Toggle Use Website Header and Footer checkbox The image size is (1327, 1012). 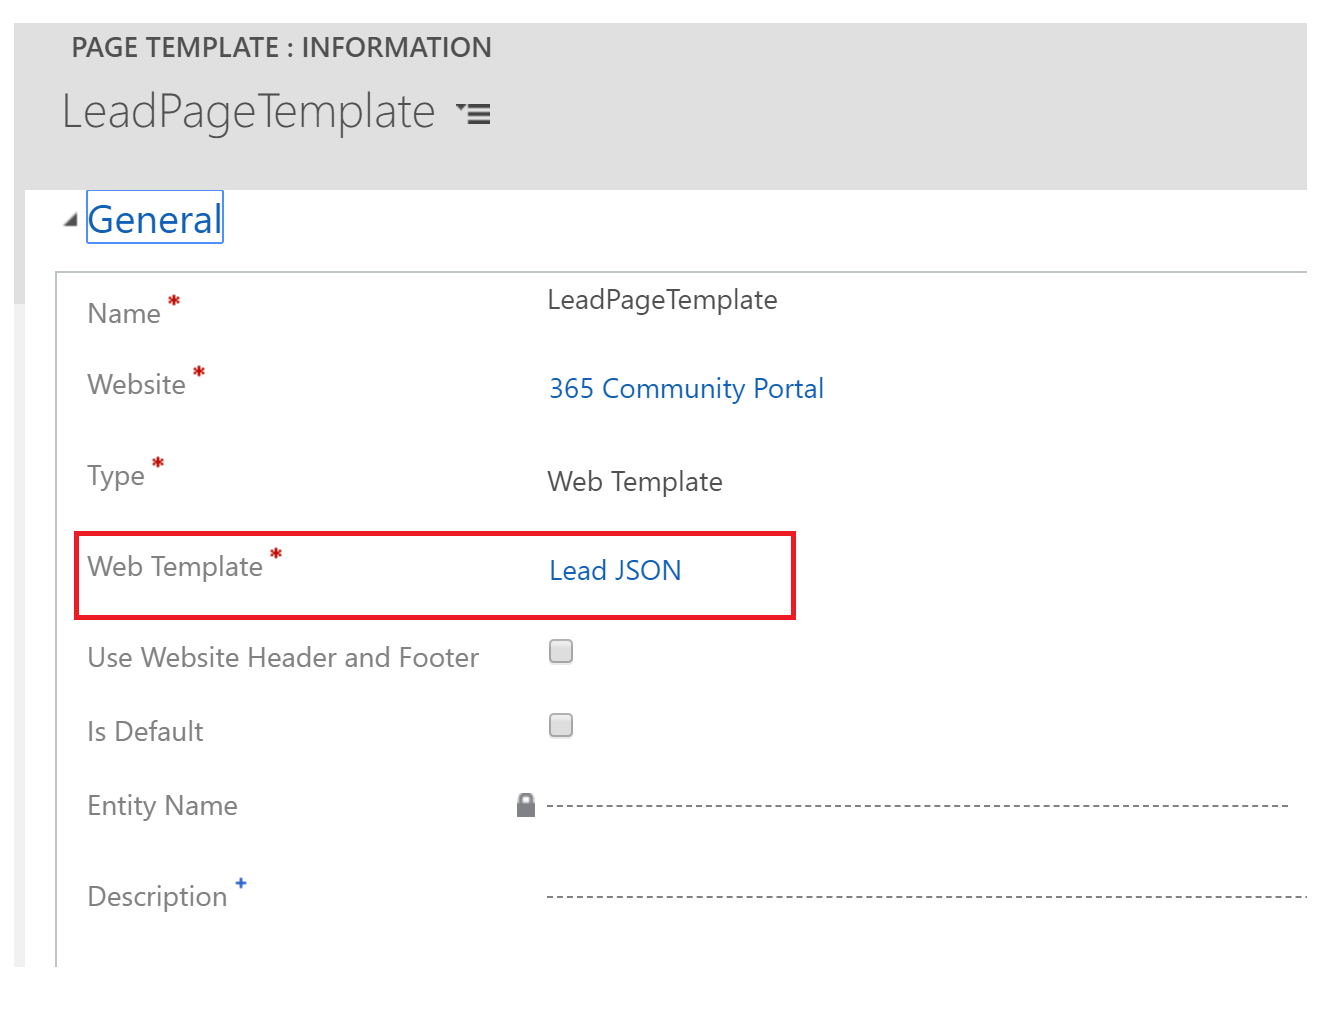561,652
